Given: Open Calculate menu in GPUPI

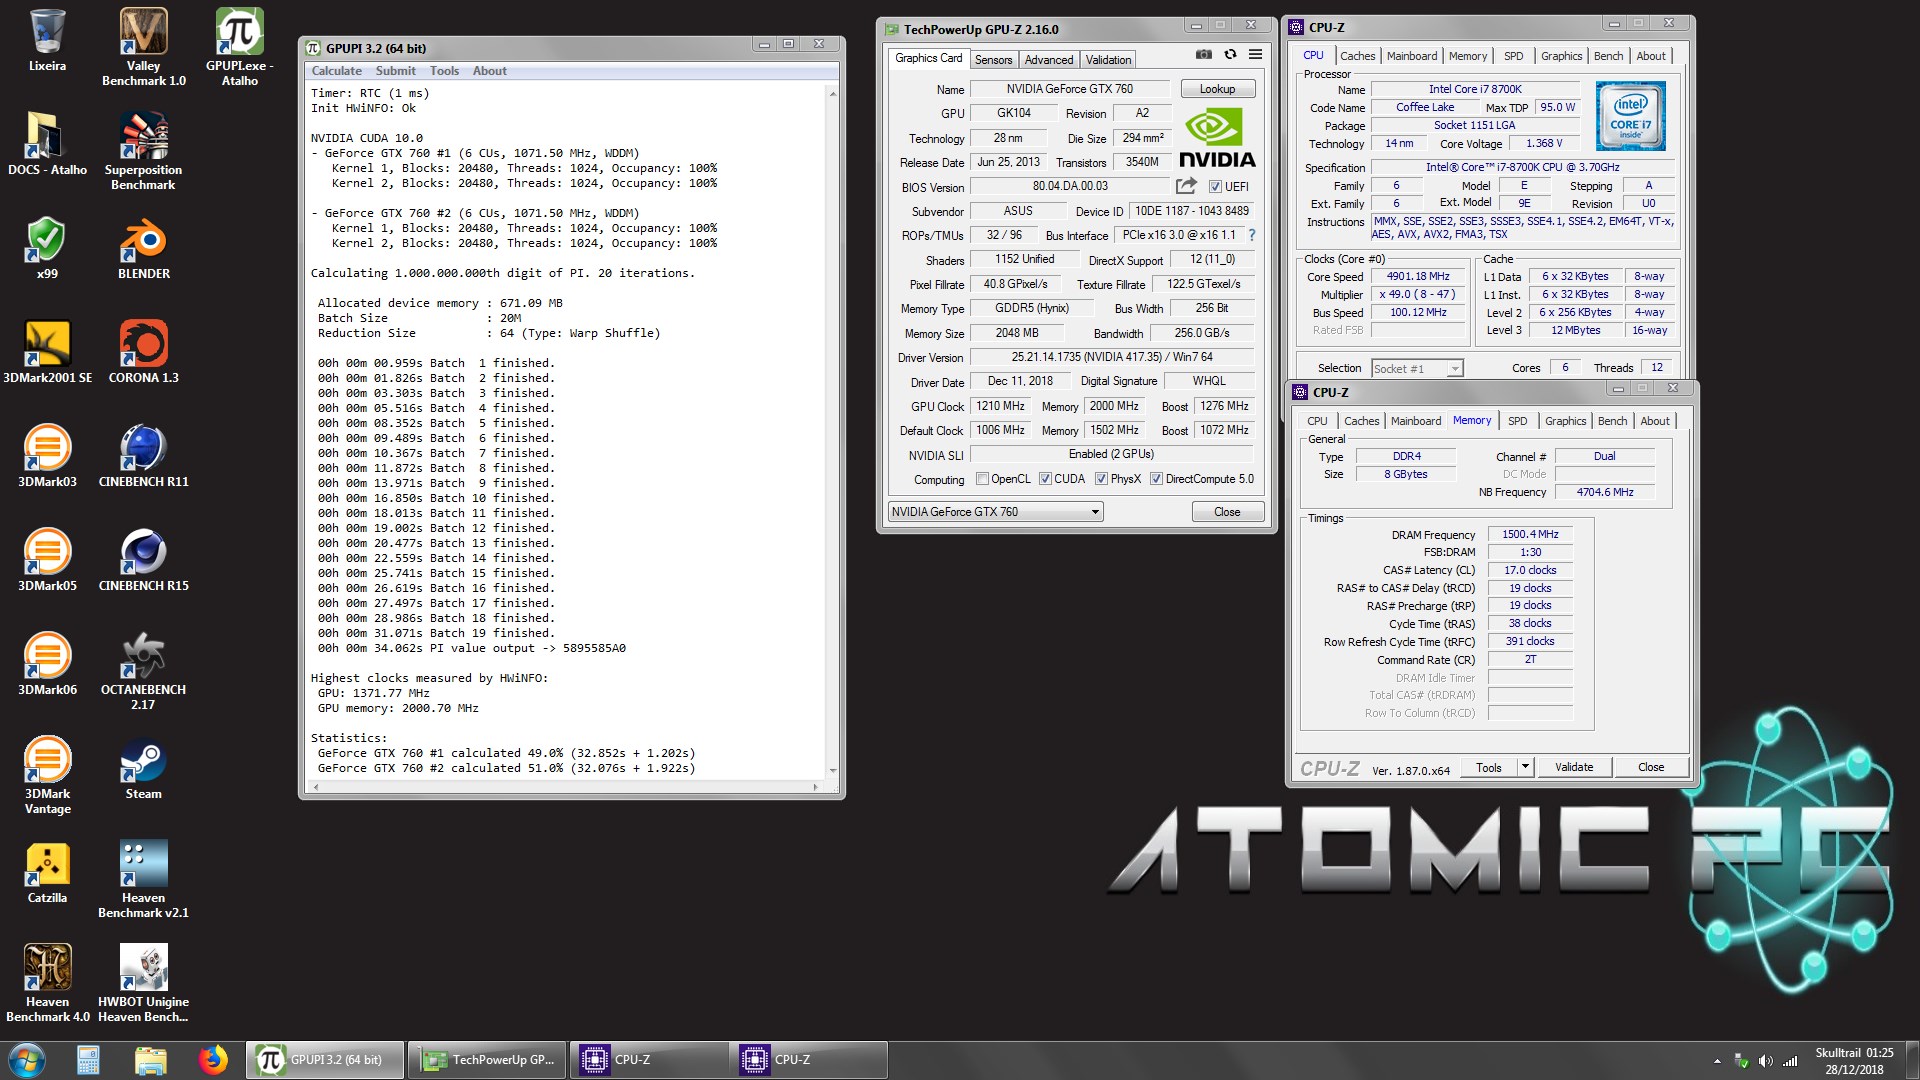Looking at the screenshot, I should [x=336, y=71].
